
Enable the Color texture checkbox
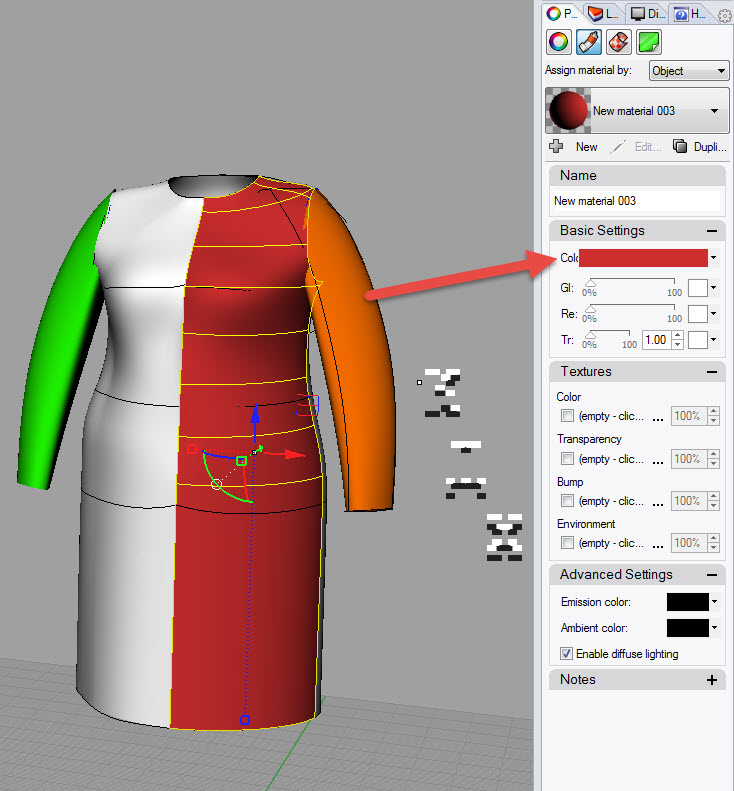pyautogui.click(x=567, y=416)
